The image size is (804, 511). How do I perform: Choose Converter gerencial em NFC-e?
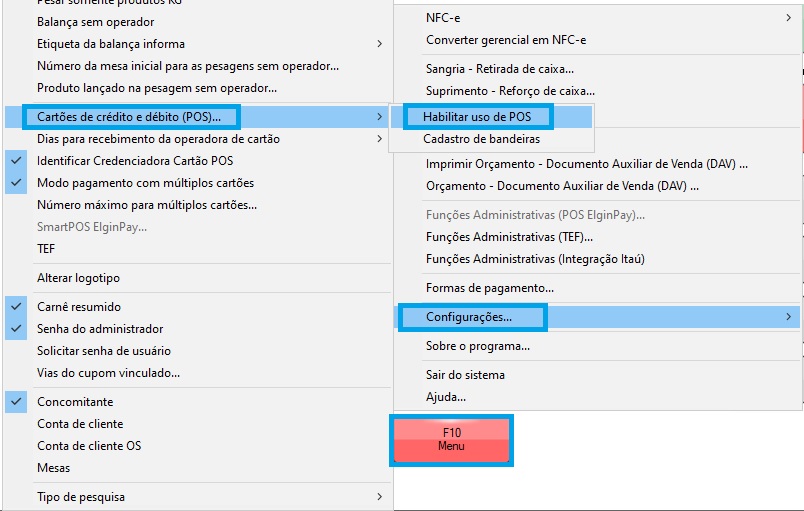pos(505,40)
